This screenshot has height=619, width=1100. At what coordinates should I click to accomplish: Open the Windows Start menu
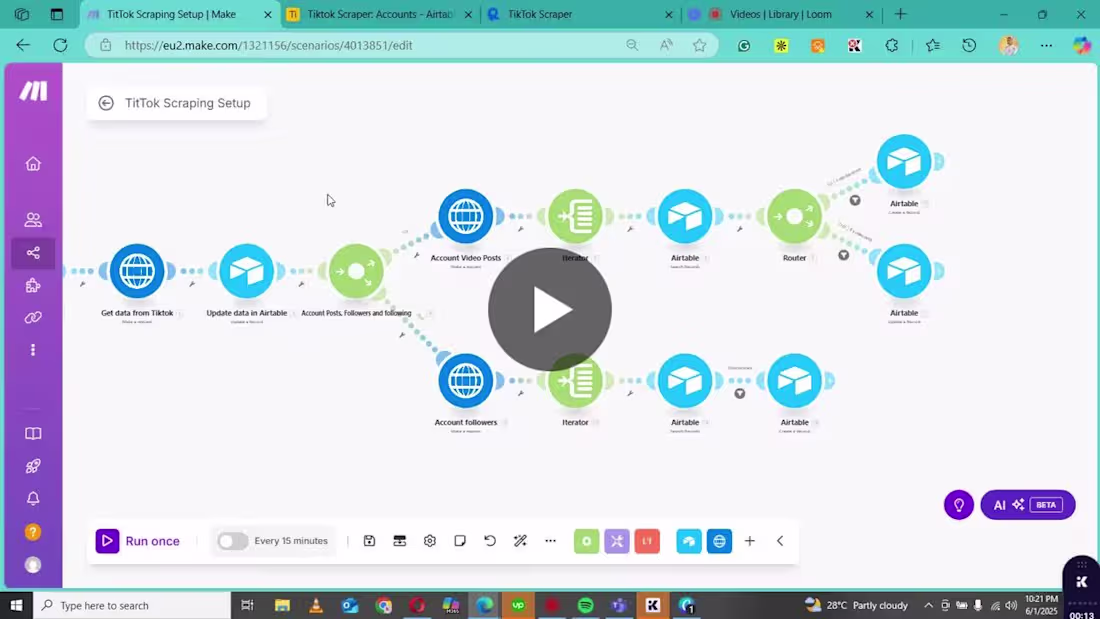(x=16, y=605)
